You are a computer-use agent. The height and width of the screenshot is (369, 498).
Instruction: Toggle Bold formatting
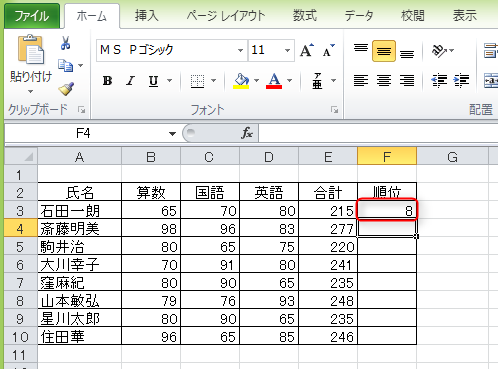click(107, 81)
